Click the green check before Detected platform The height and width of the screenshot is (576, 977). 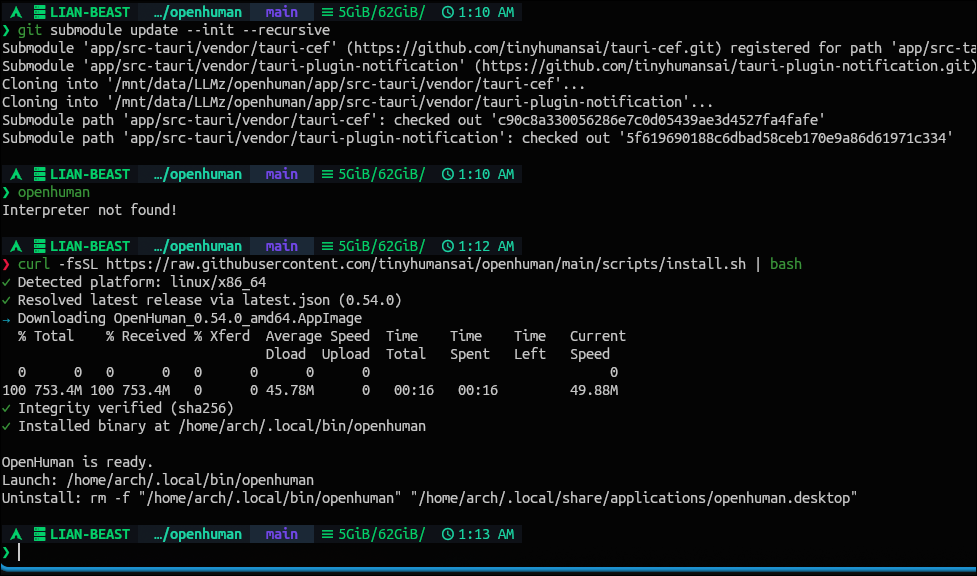[x=6, y=282]
